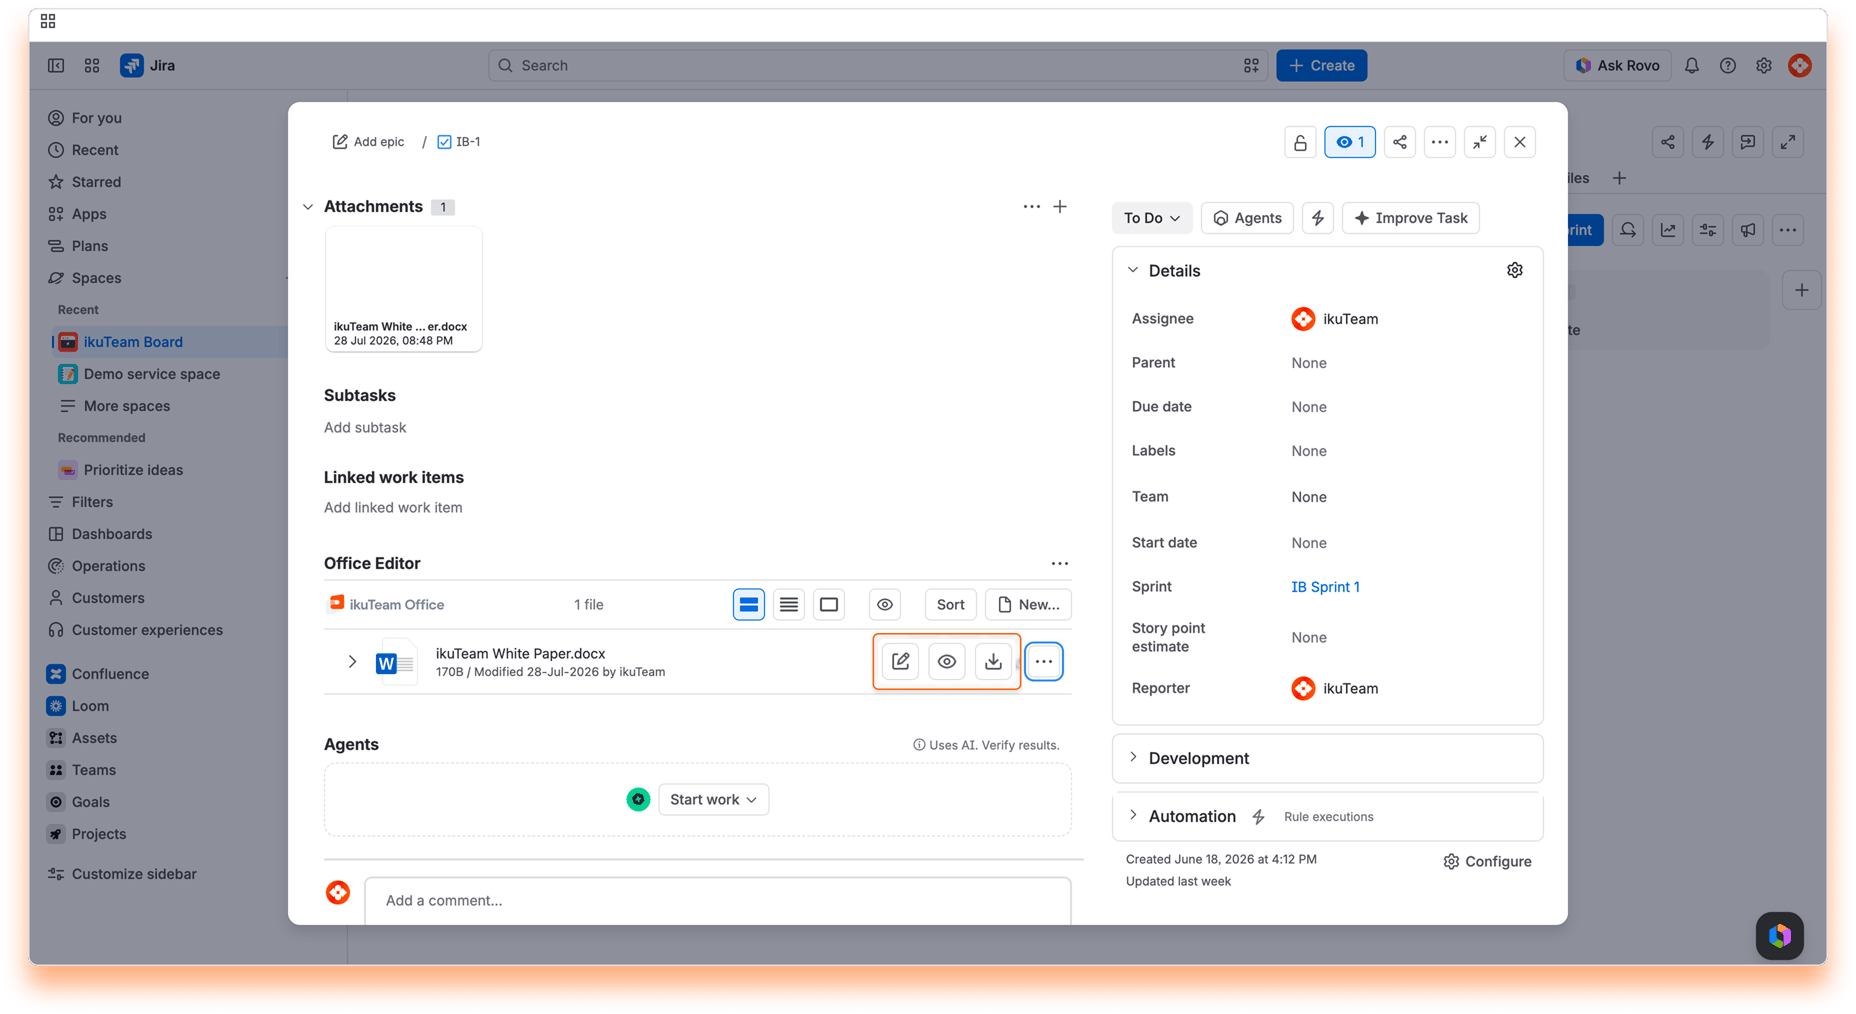Open the ikuTeam White Paper attachment thumbnail
The height and width of the screenshot is (1014, 1856).
(x=403, y=289)
